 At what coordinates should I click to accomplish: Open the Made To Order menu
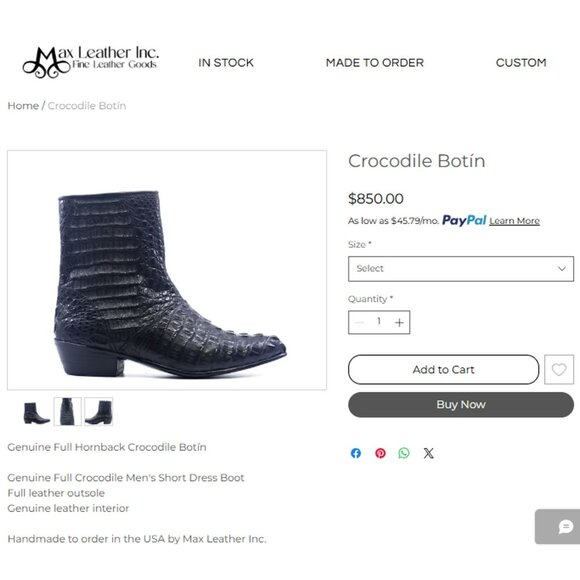375,63
